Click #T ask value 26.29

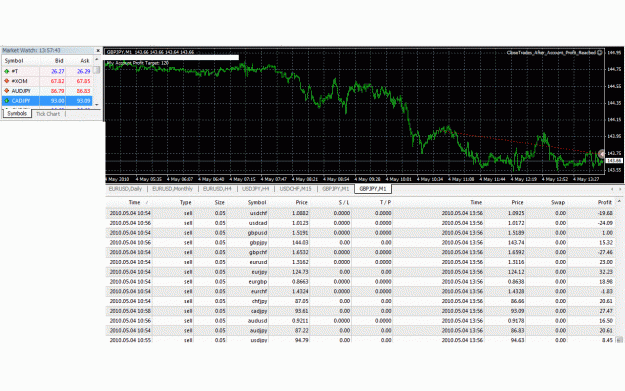[x=83, y=71]
